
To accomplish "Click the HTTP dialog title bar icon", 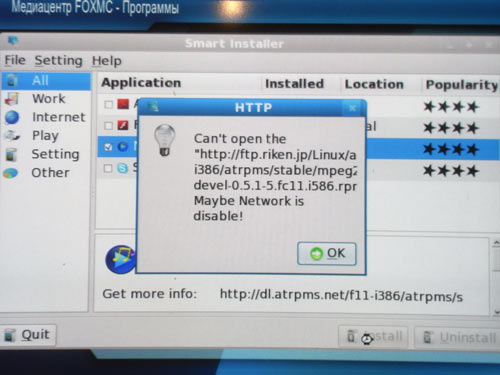I will point(153,107).
